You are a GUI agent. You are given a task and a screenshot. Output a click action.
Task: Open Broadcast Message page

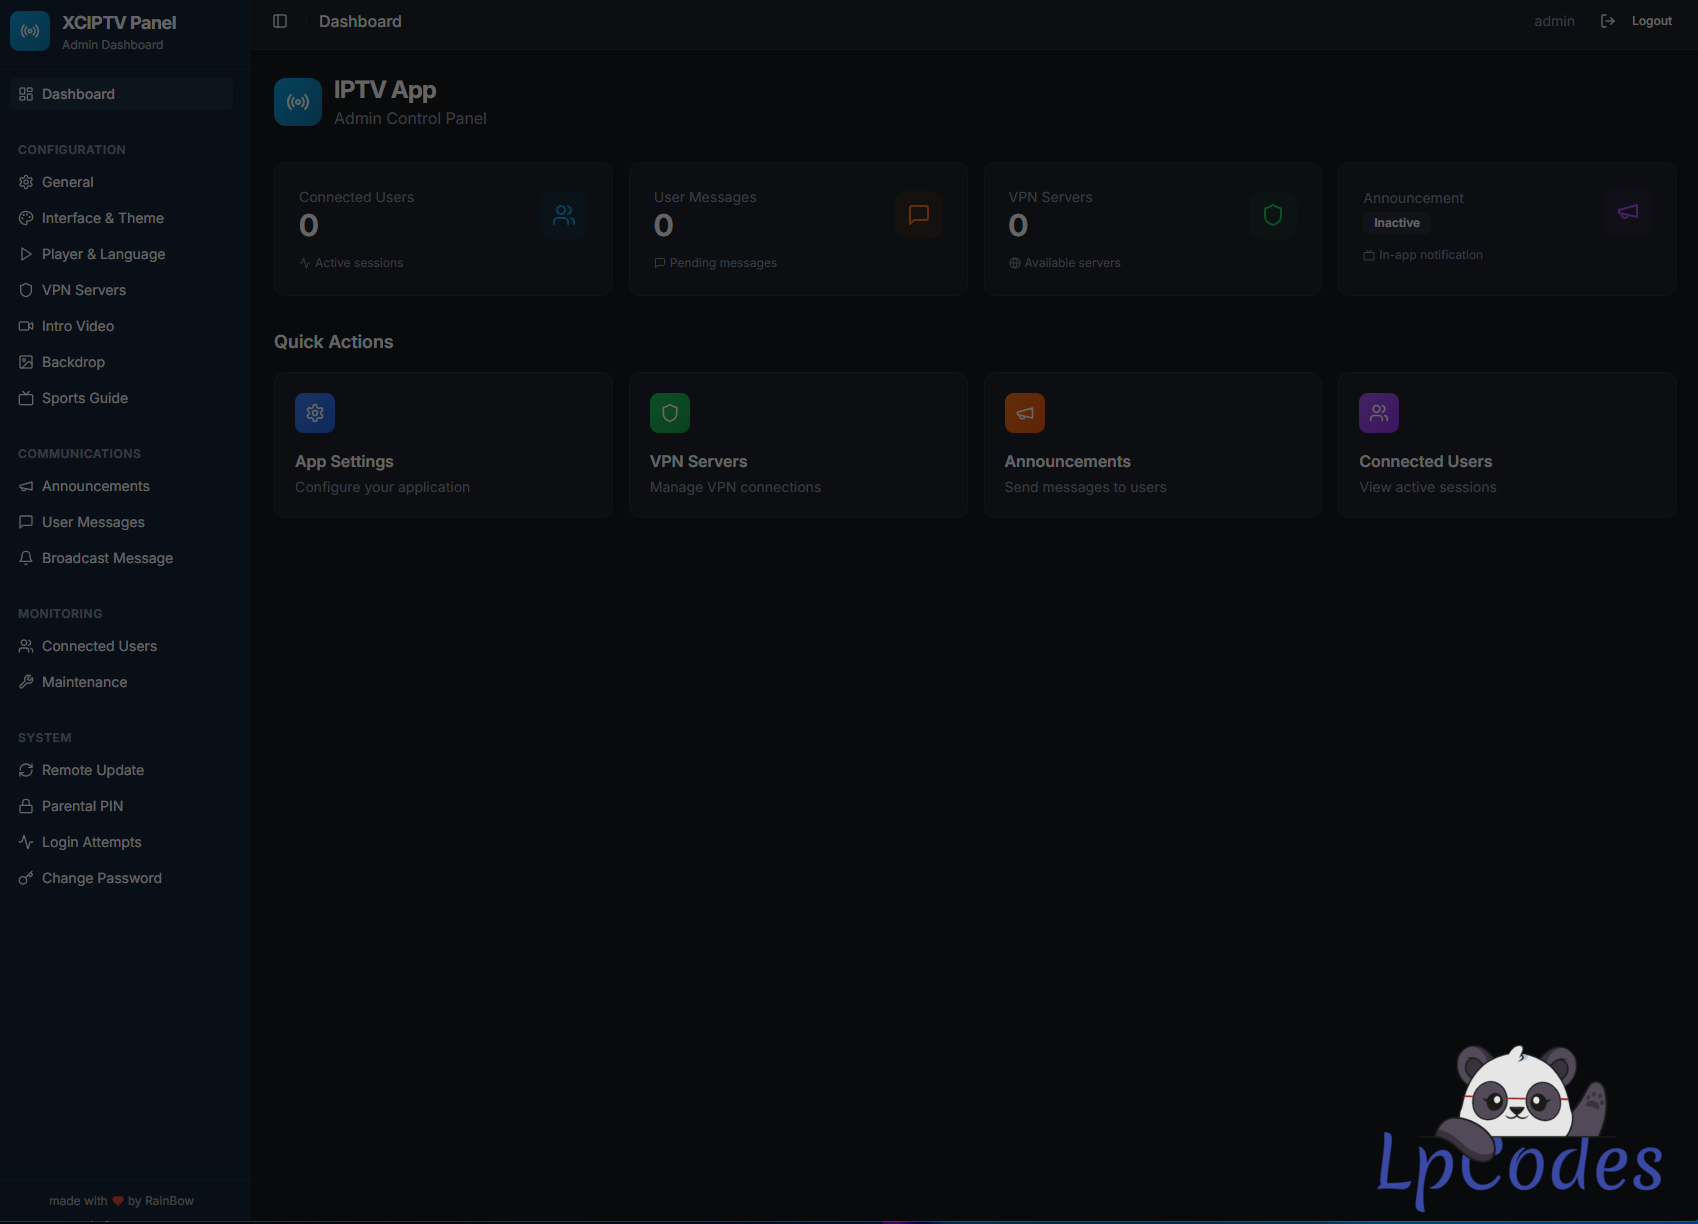click(x=107, y=558)
